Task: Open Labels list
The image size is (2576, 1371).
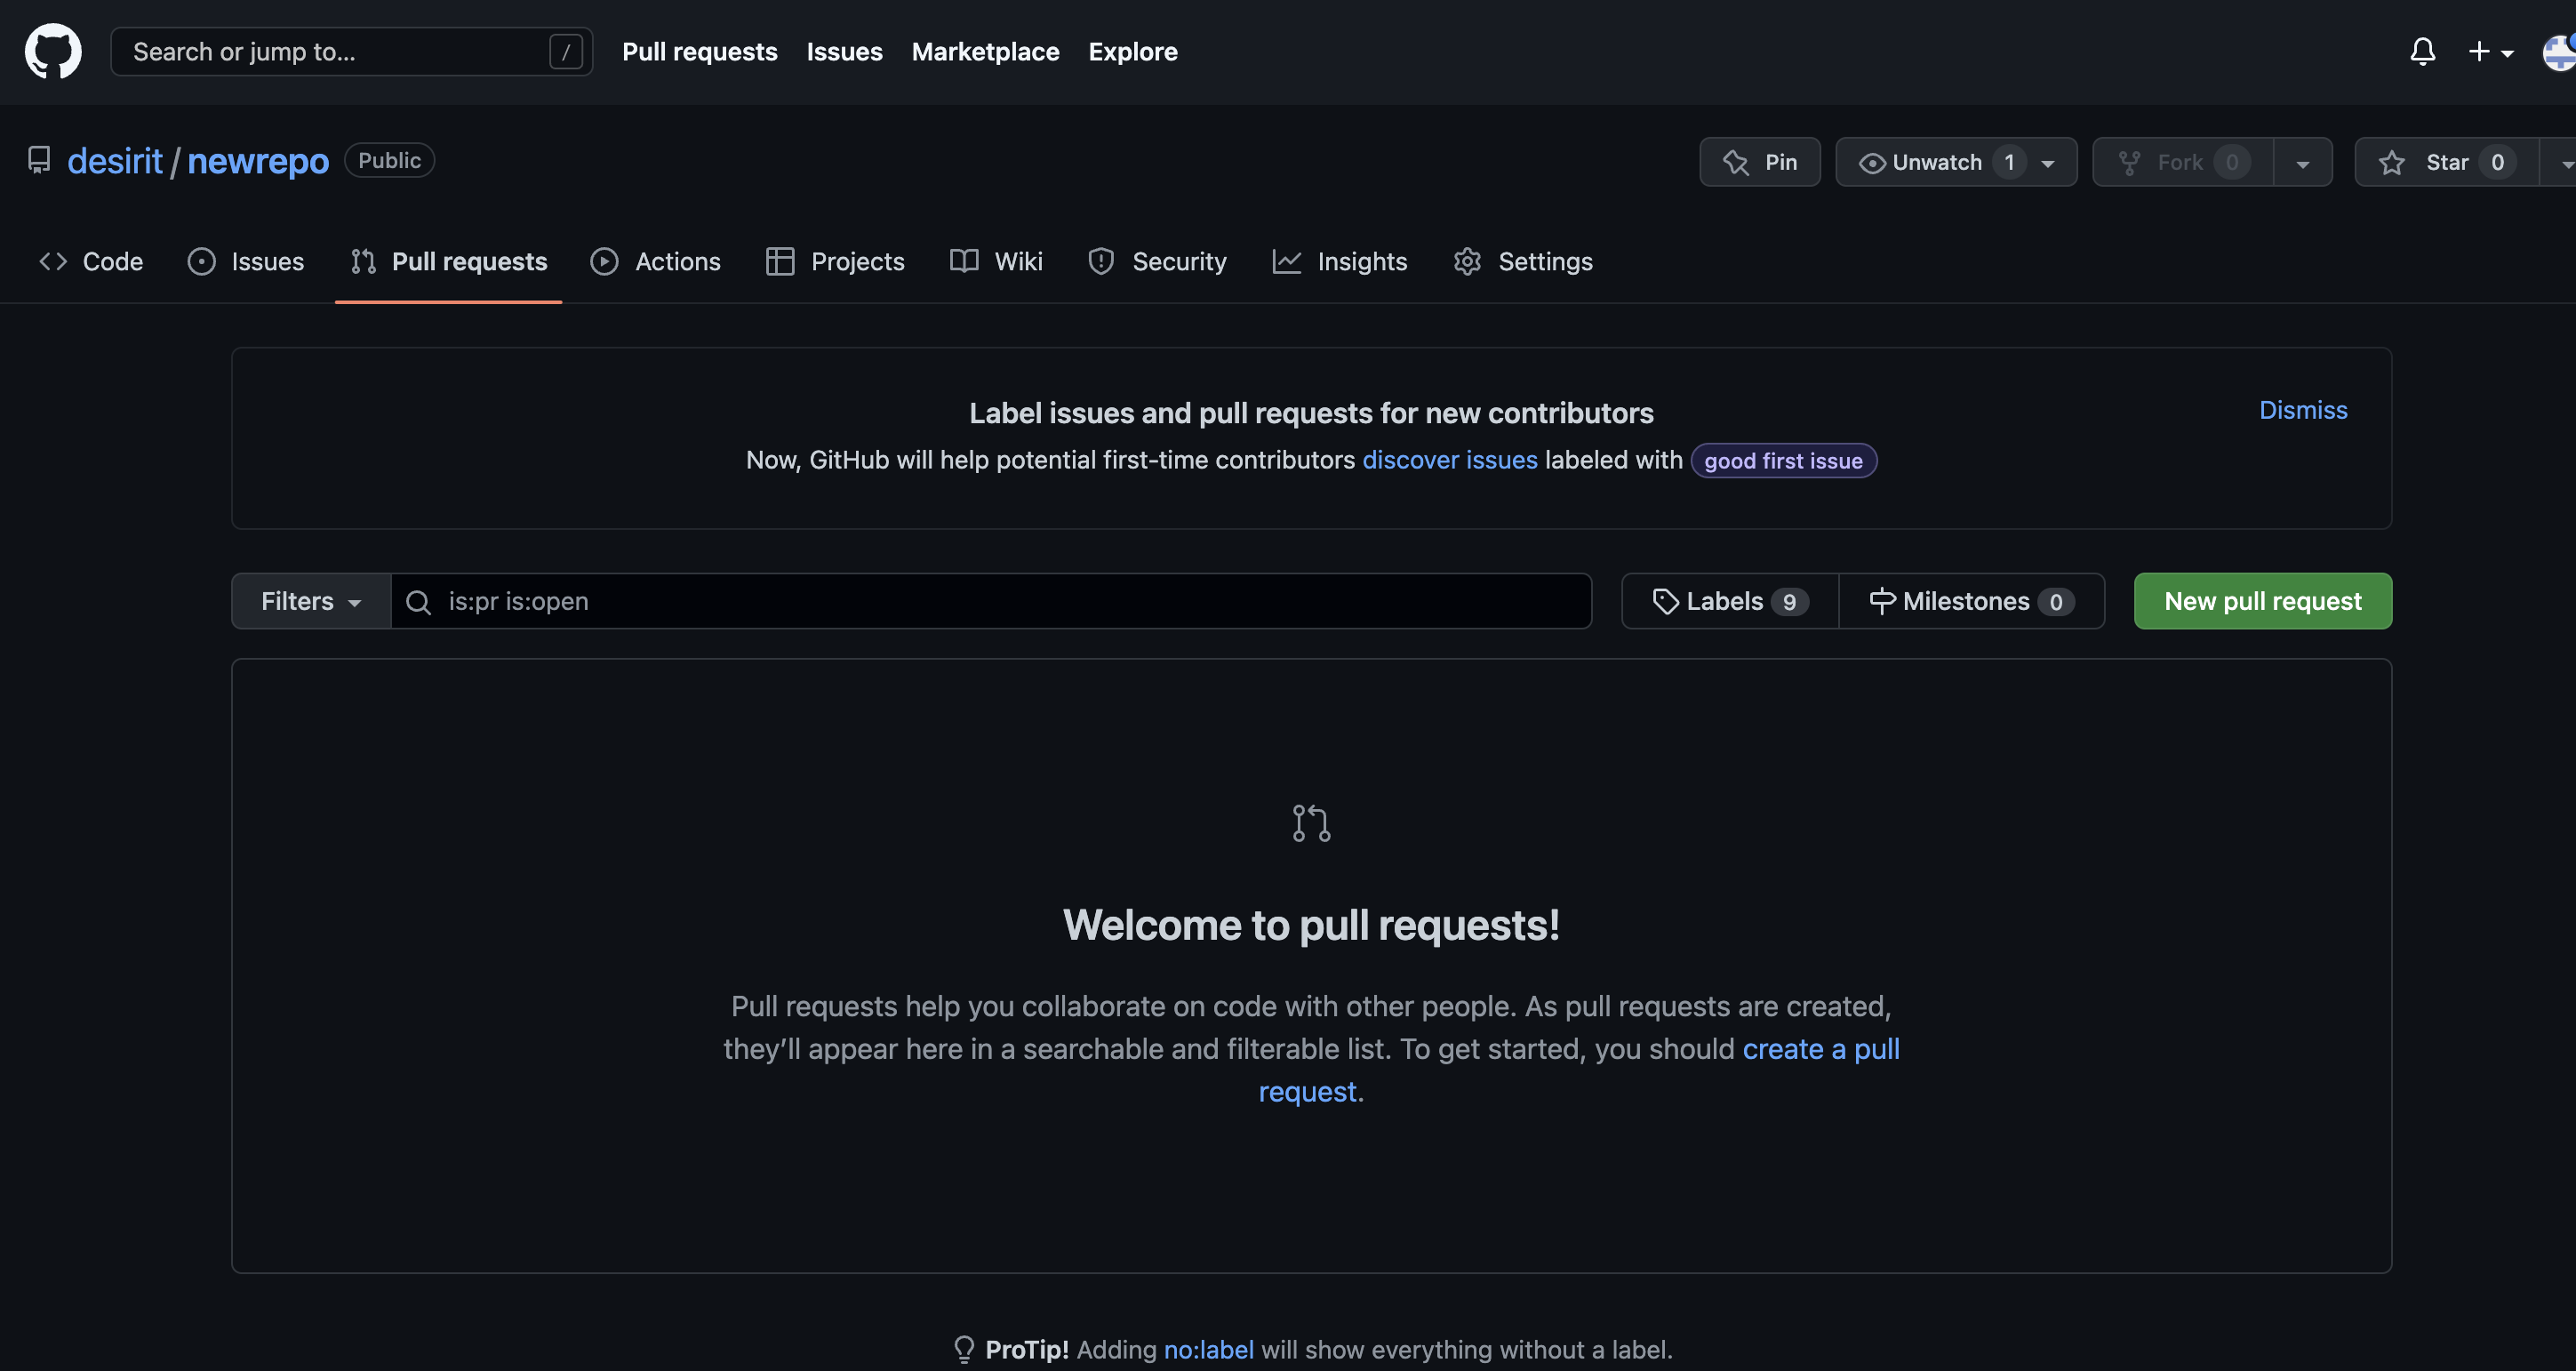Action: (x=1730, y=601)
